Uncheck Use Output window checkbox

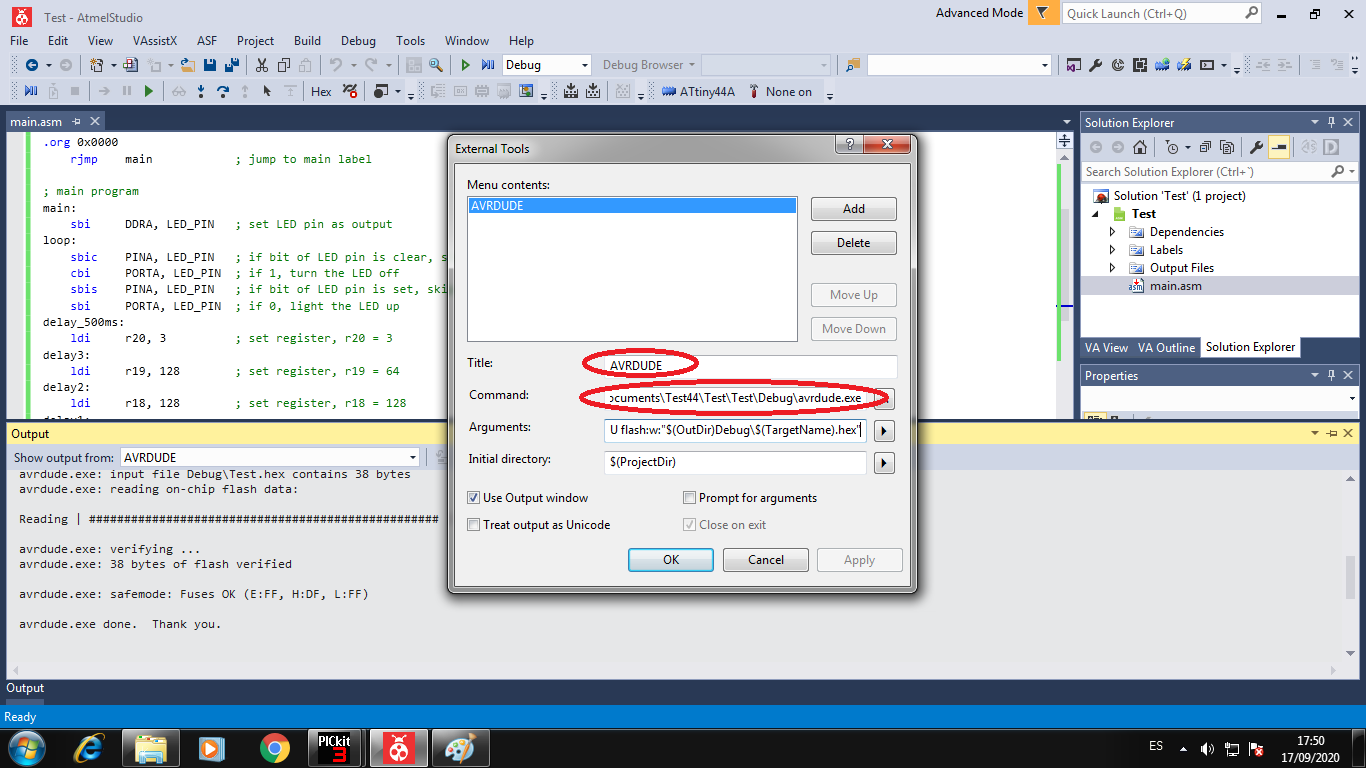tap(474, 498)
